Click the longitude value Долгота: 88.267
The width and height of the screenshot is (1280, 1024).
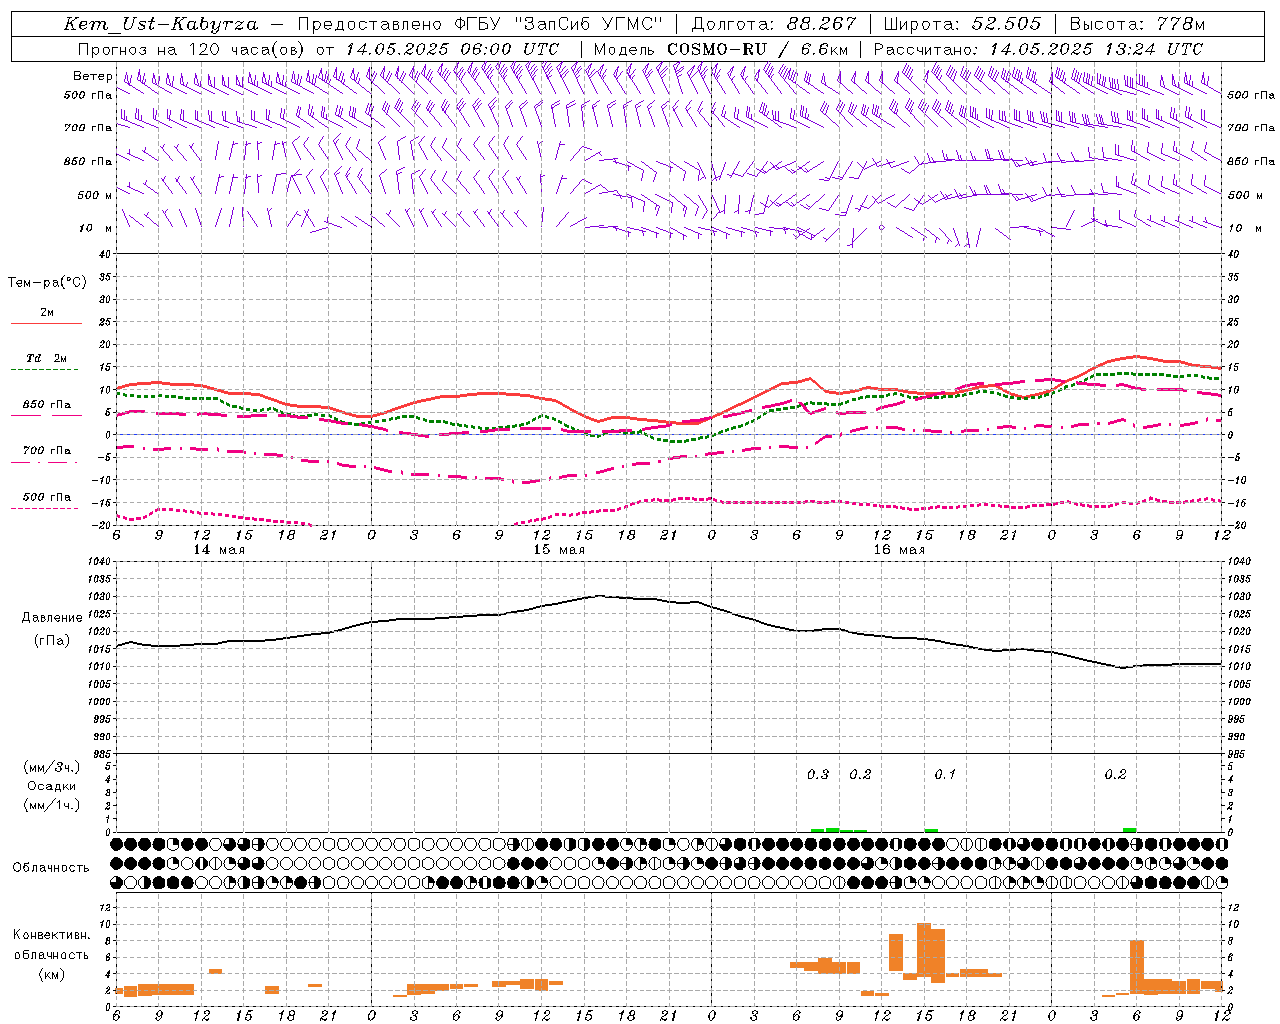click(774, 24)
